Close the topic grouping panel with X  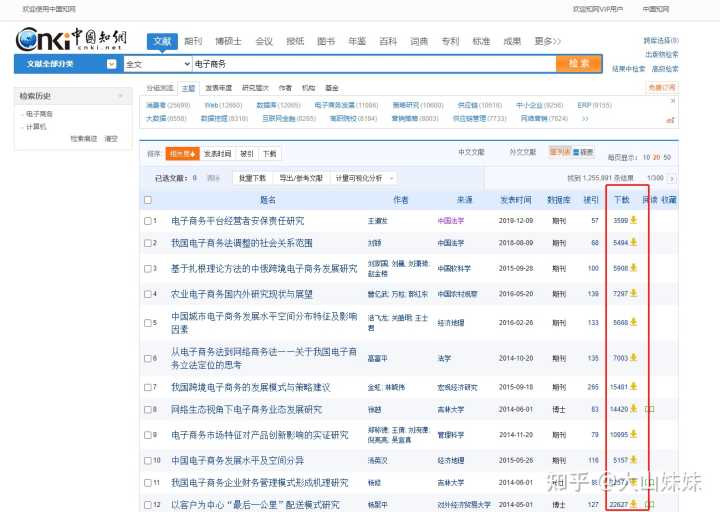click(673, 101)
